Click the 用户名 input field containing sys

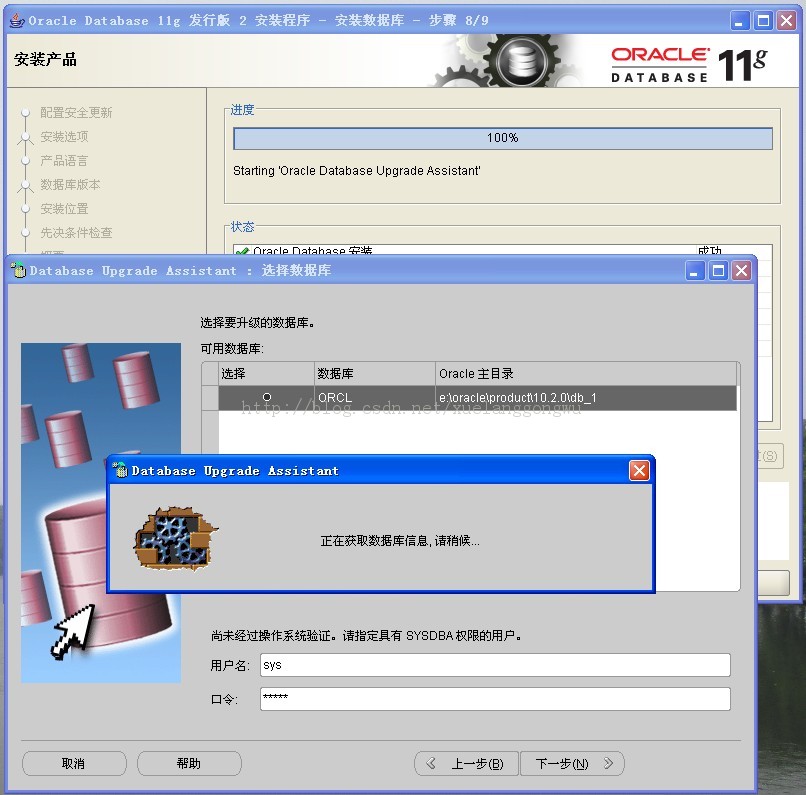(495, 665)
